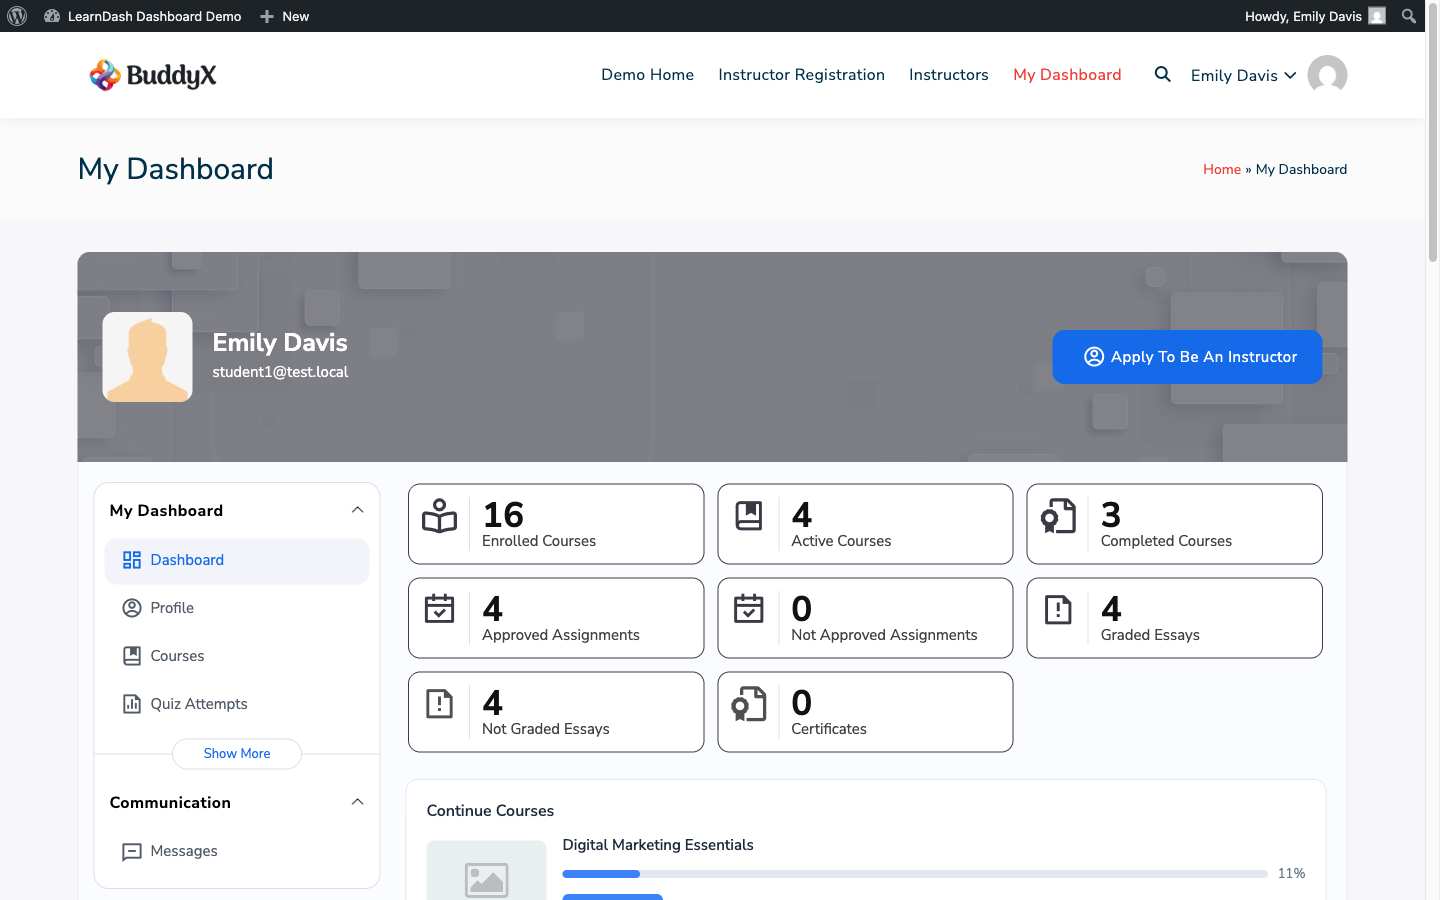Click the Profile person icon in sidebar
This screenshot has height=900, width=1440.
[132, 607]
